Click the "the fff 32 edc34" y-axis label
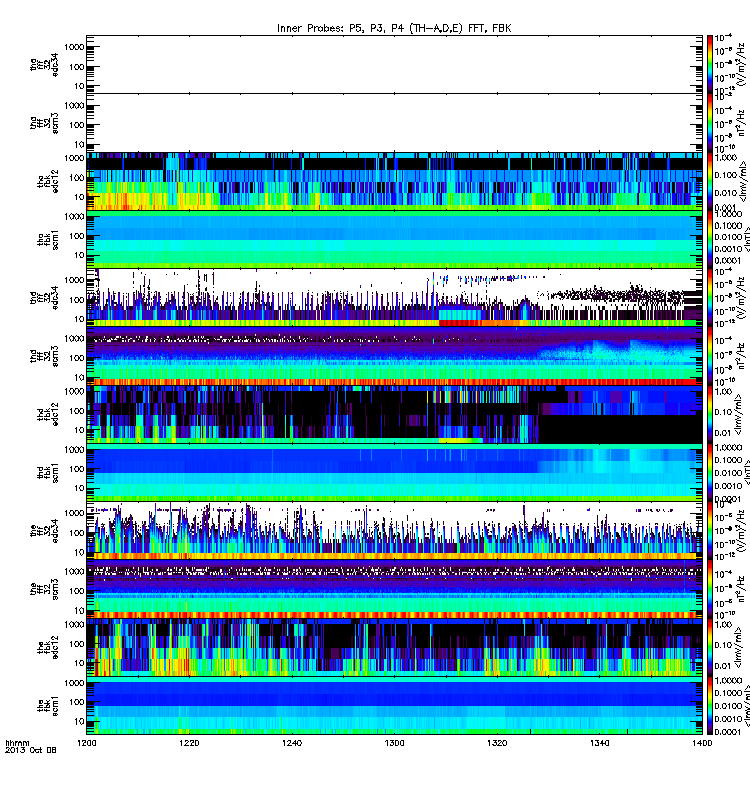The width and height of the screenshot is (750, 800). [44, 531]
